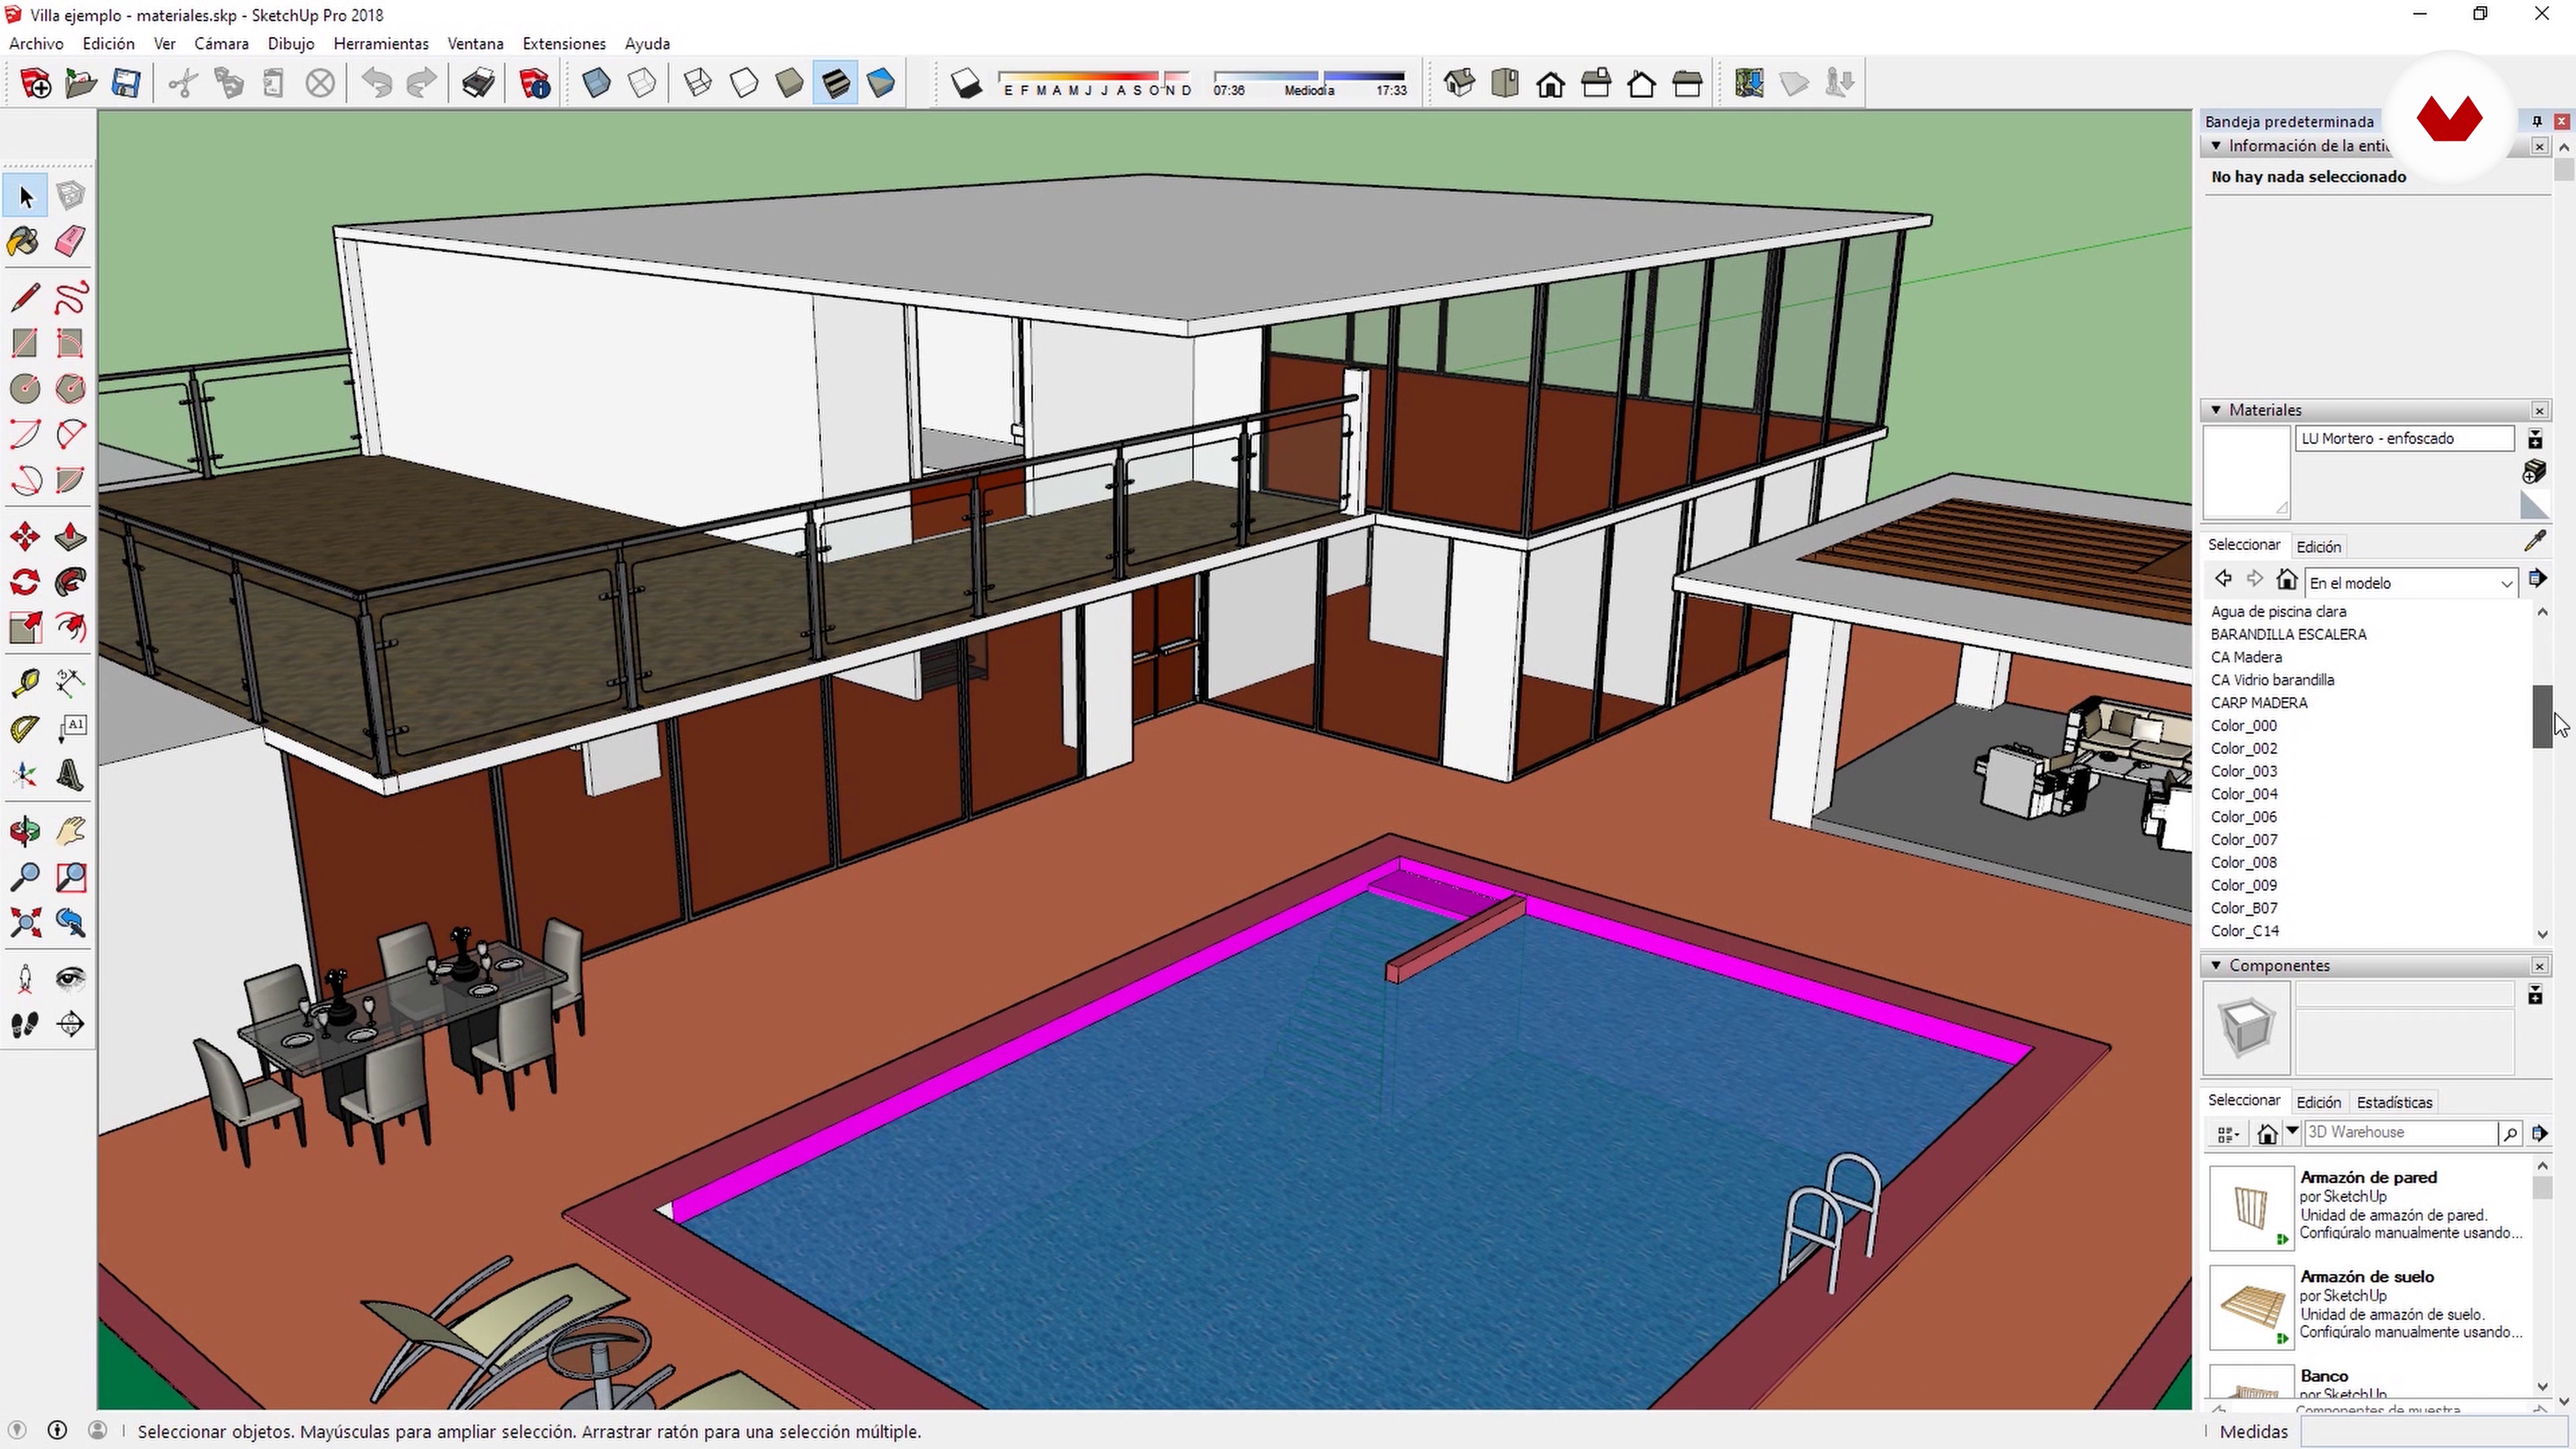Image resolution: width=2576 pixels, height=1449 pixels.
Task: Open the components view options menu
Action: coord(2227,1133)
